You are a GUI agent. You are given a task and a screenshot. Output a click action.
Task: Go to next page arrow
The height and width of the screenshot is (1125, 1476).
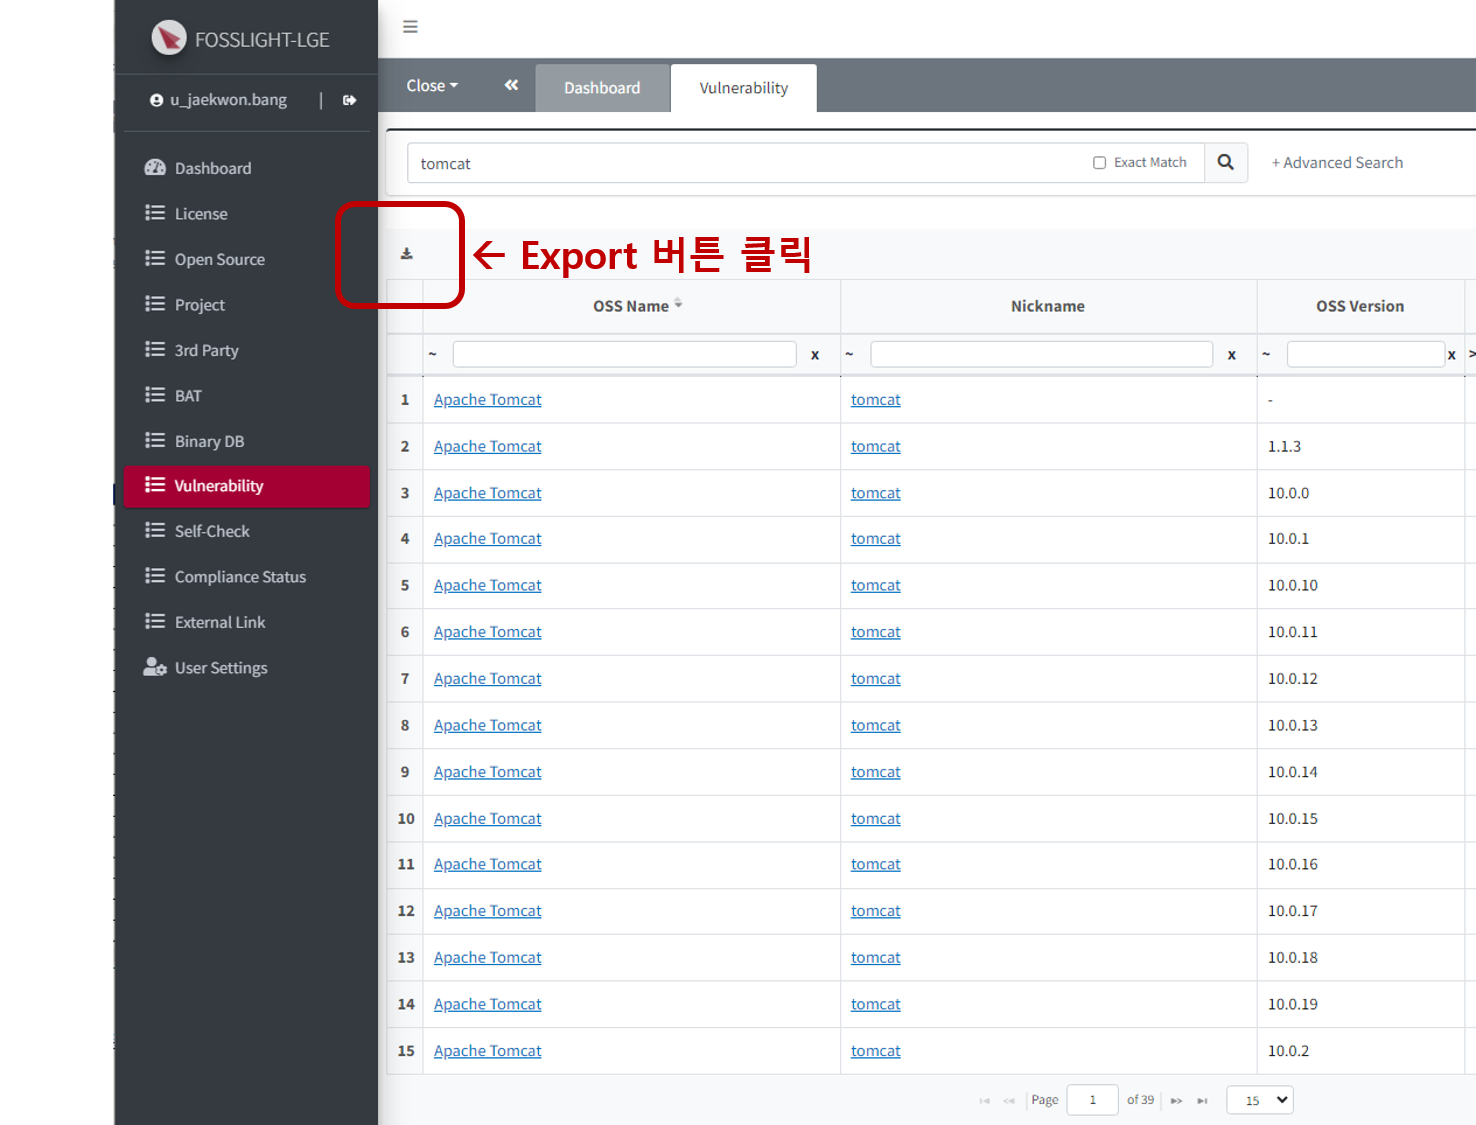[x=1177, y=1101]
